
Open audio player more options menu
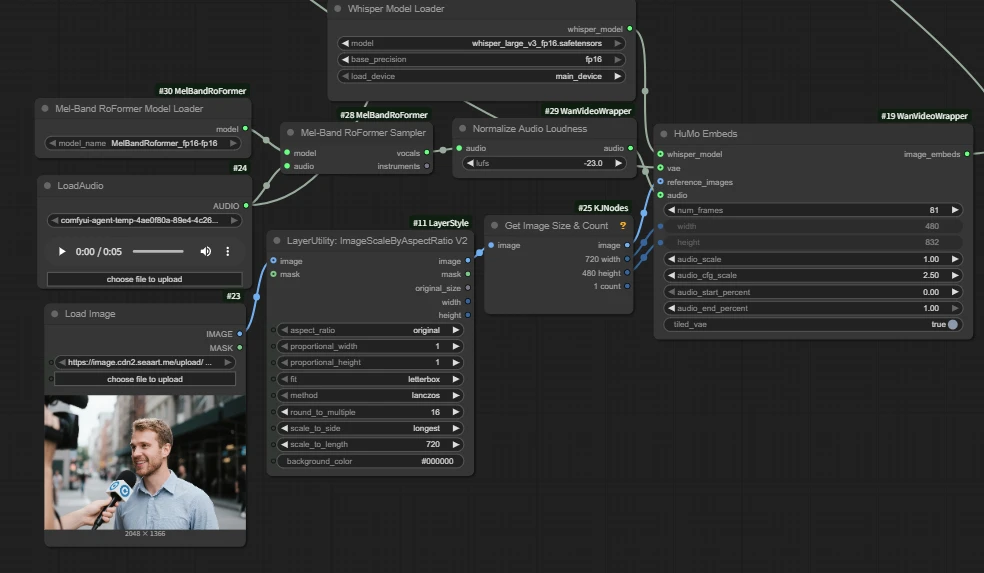point(228,252)
